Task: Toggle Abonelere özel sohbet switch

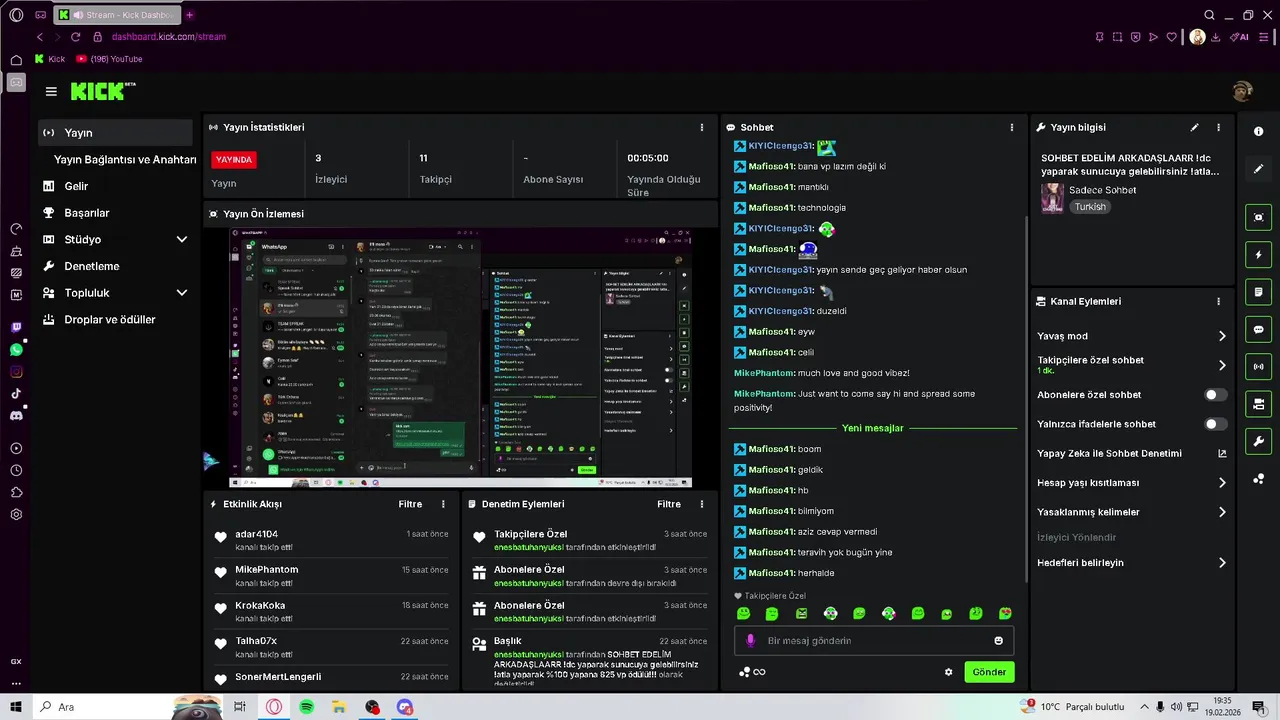Action: [x=1215, y=395]
